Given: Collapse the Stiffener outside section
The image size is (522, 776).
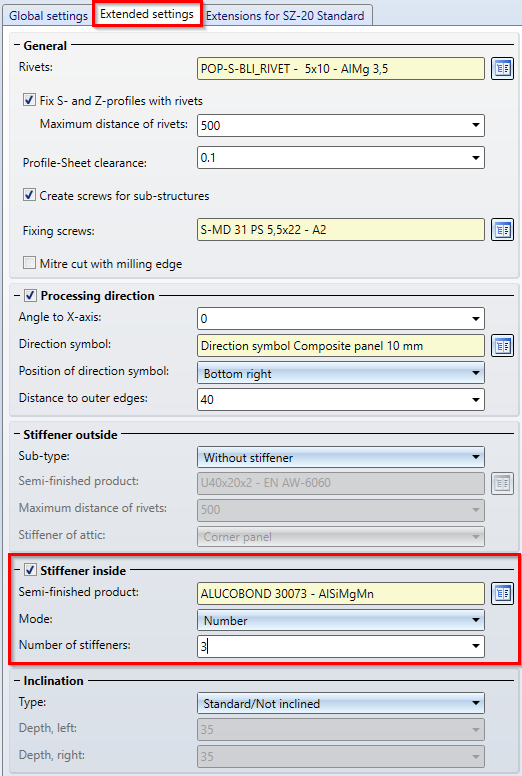Looking at the screenshot, I should (17, 435).
